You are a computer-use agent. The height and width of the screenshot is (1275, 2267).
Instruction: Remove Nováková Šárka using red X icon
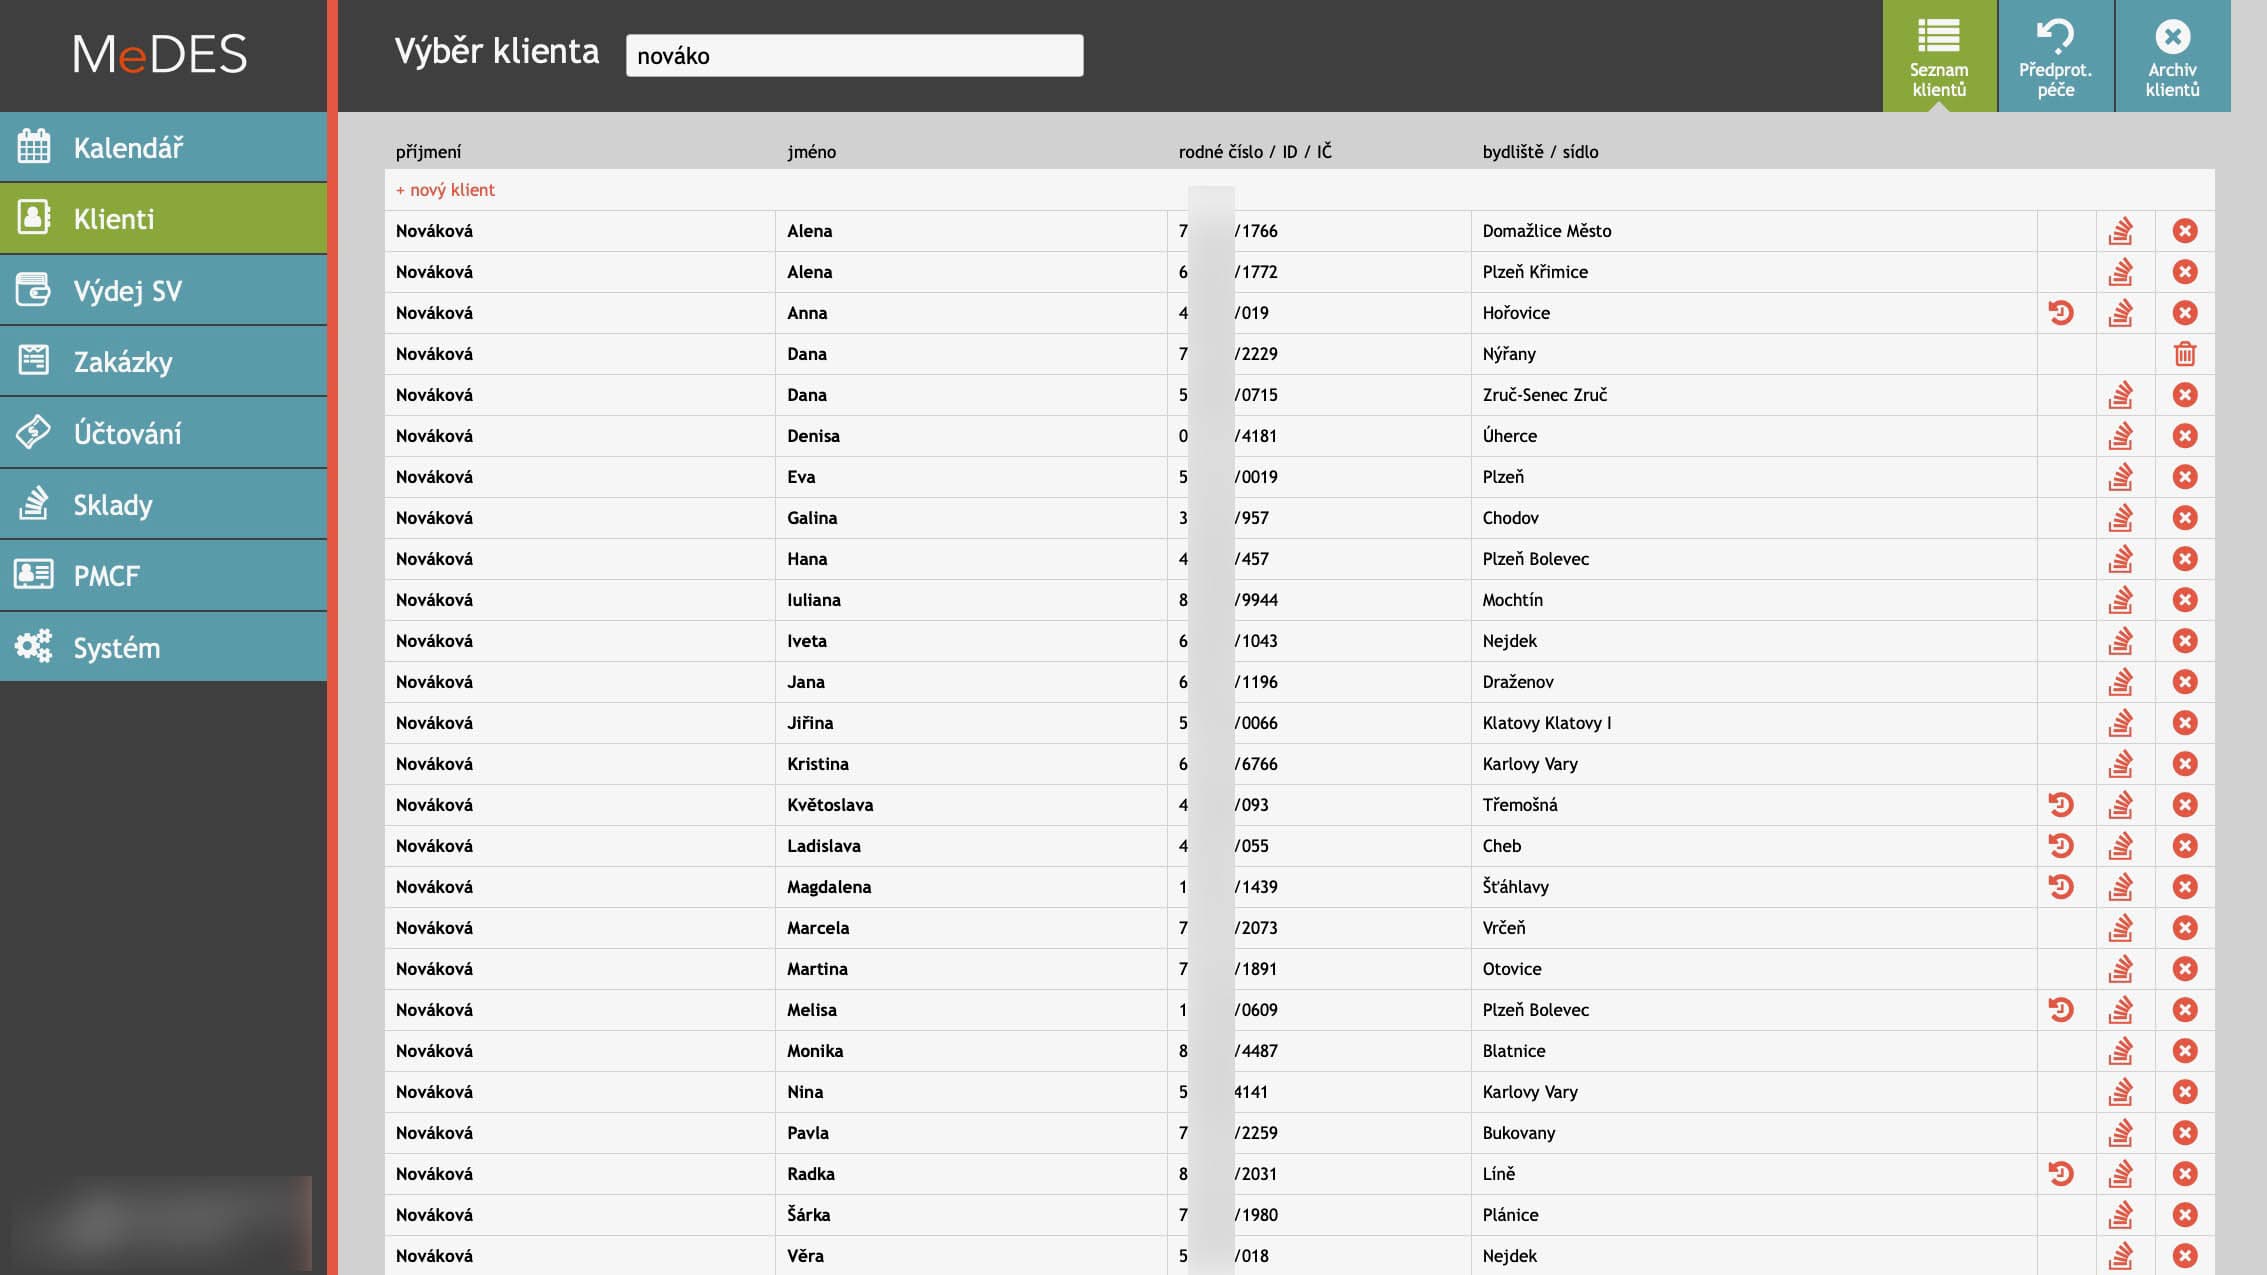[x=2185, y=1215]
